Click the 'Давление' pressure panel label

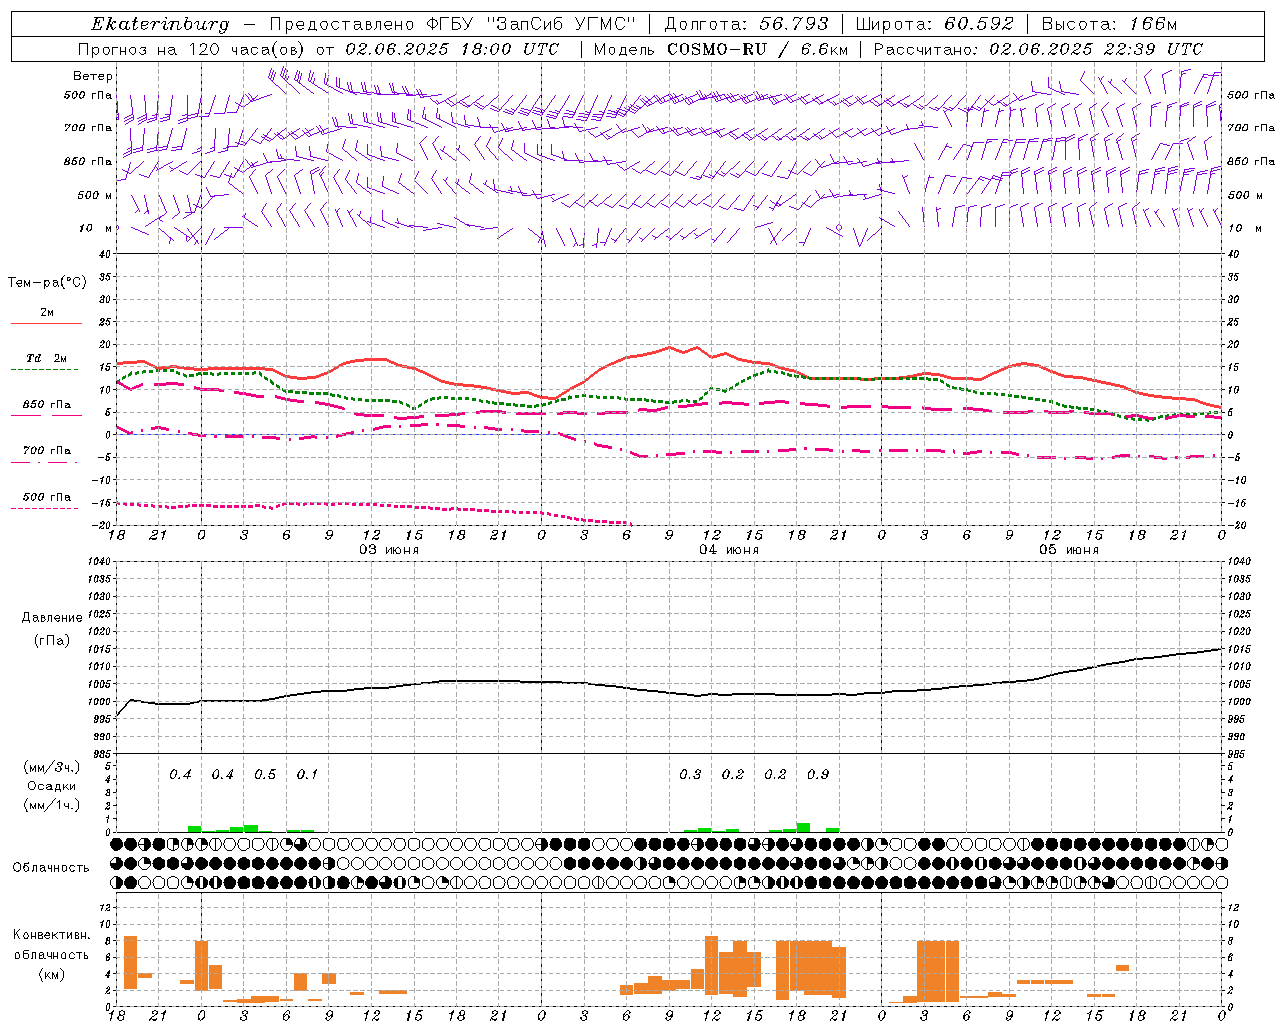pos(52,618)
